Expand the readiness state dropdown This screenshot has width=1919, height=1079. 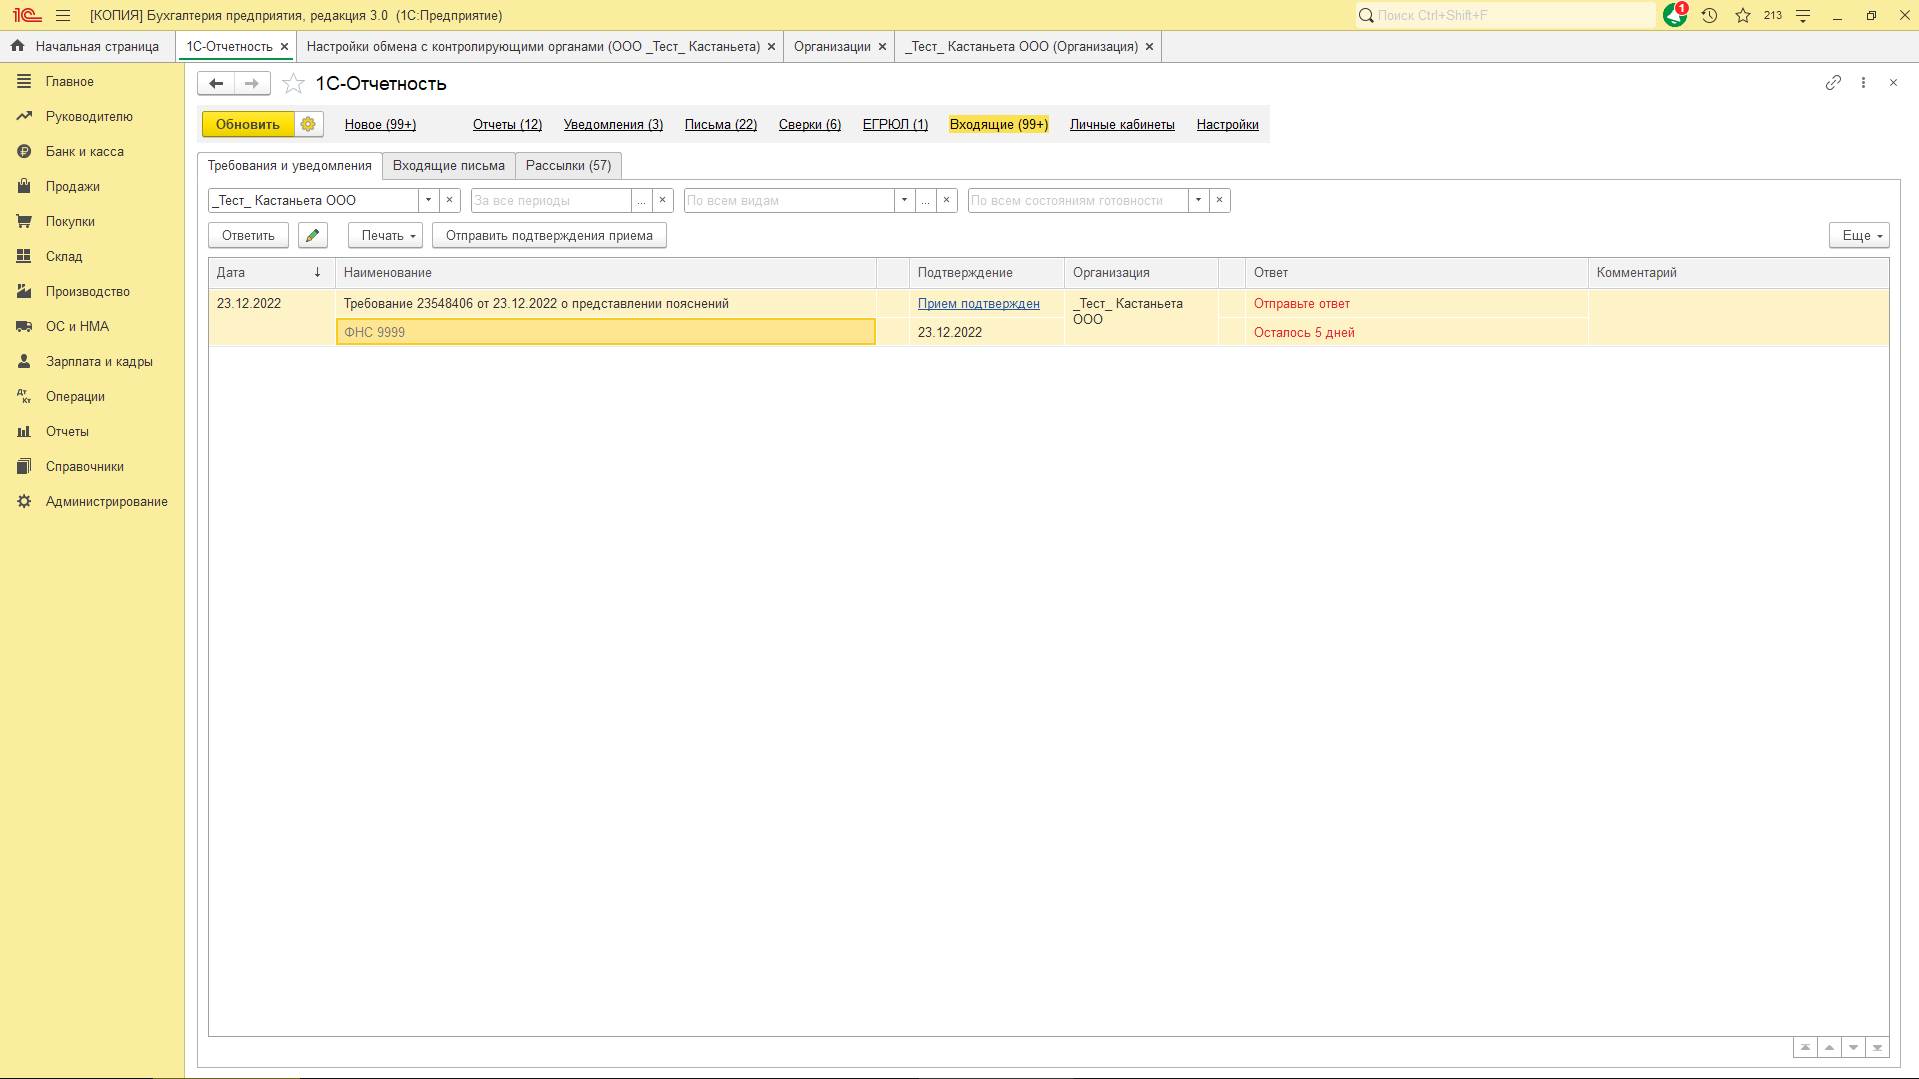pyautogui.click(x=1198, y=200)
